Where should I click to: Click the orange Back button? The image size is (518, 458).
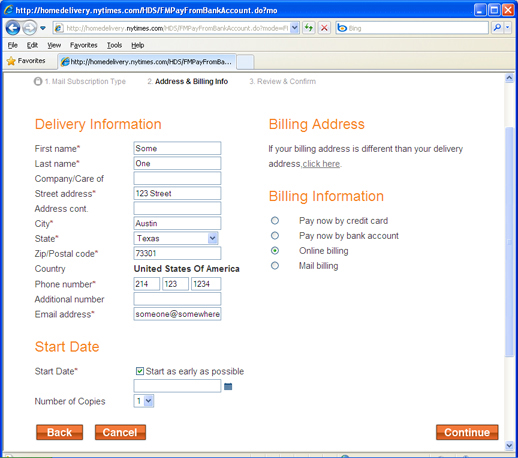click(59, 432)
